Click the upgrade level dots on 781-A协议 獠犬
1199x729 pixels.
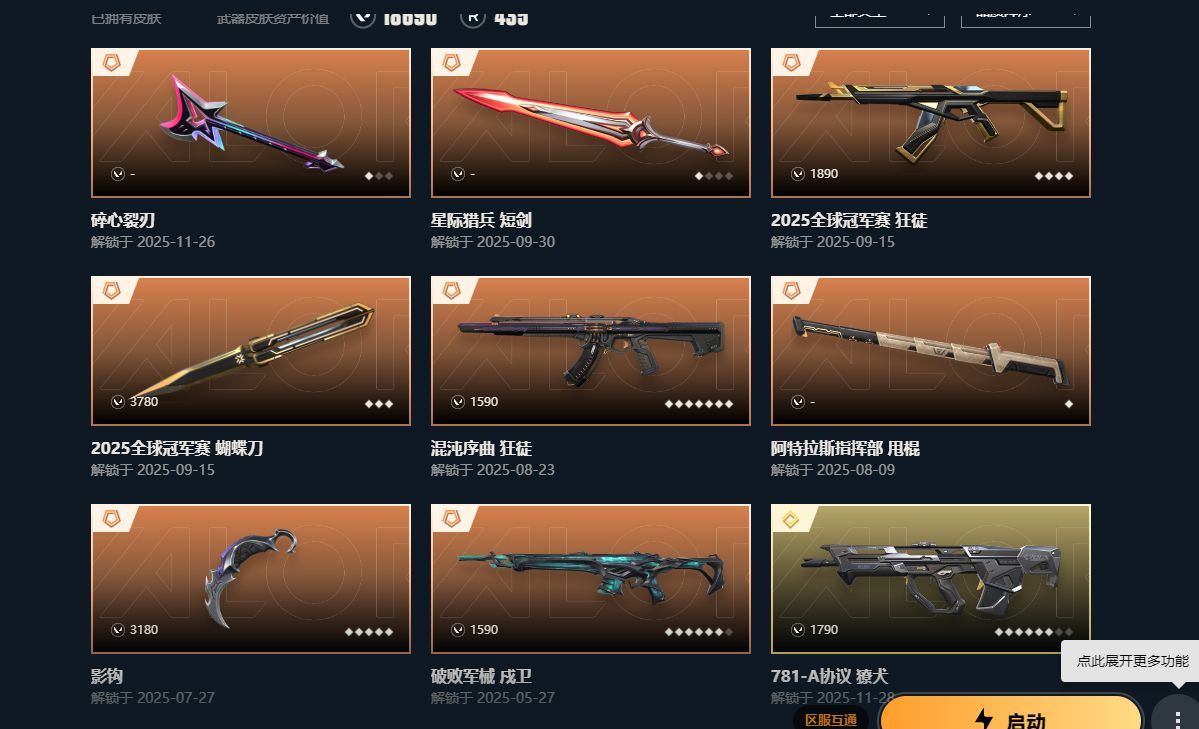click(1034, 631)
